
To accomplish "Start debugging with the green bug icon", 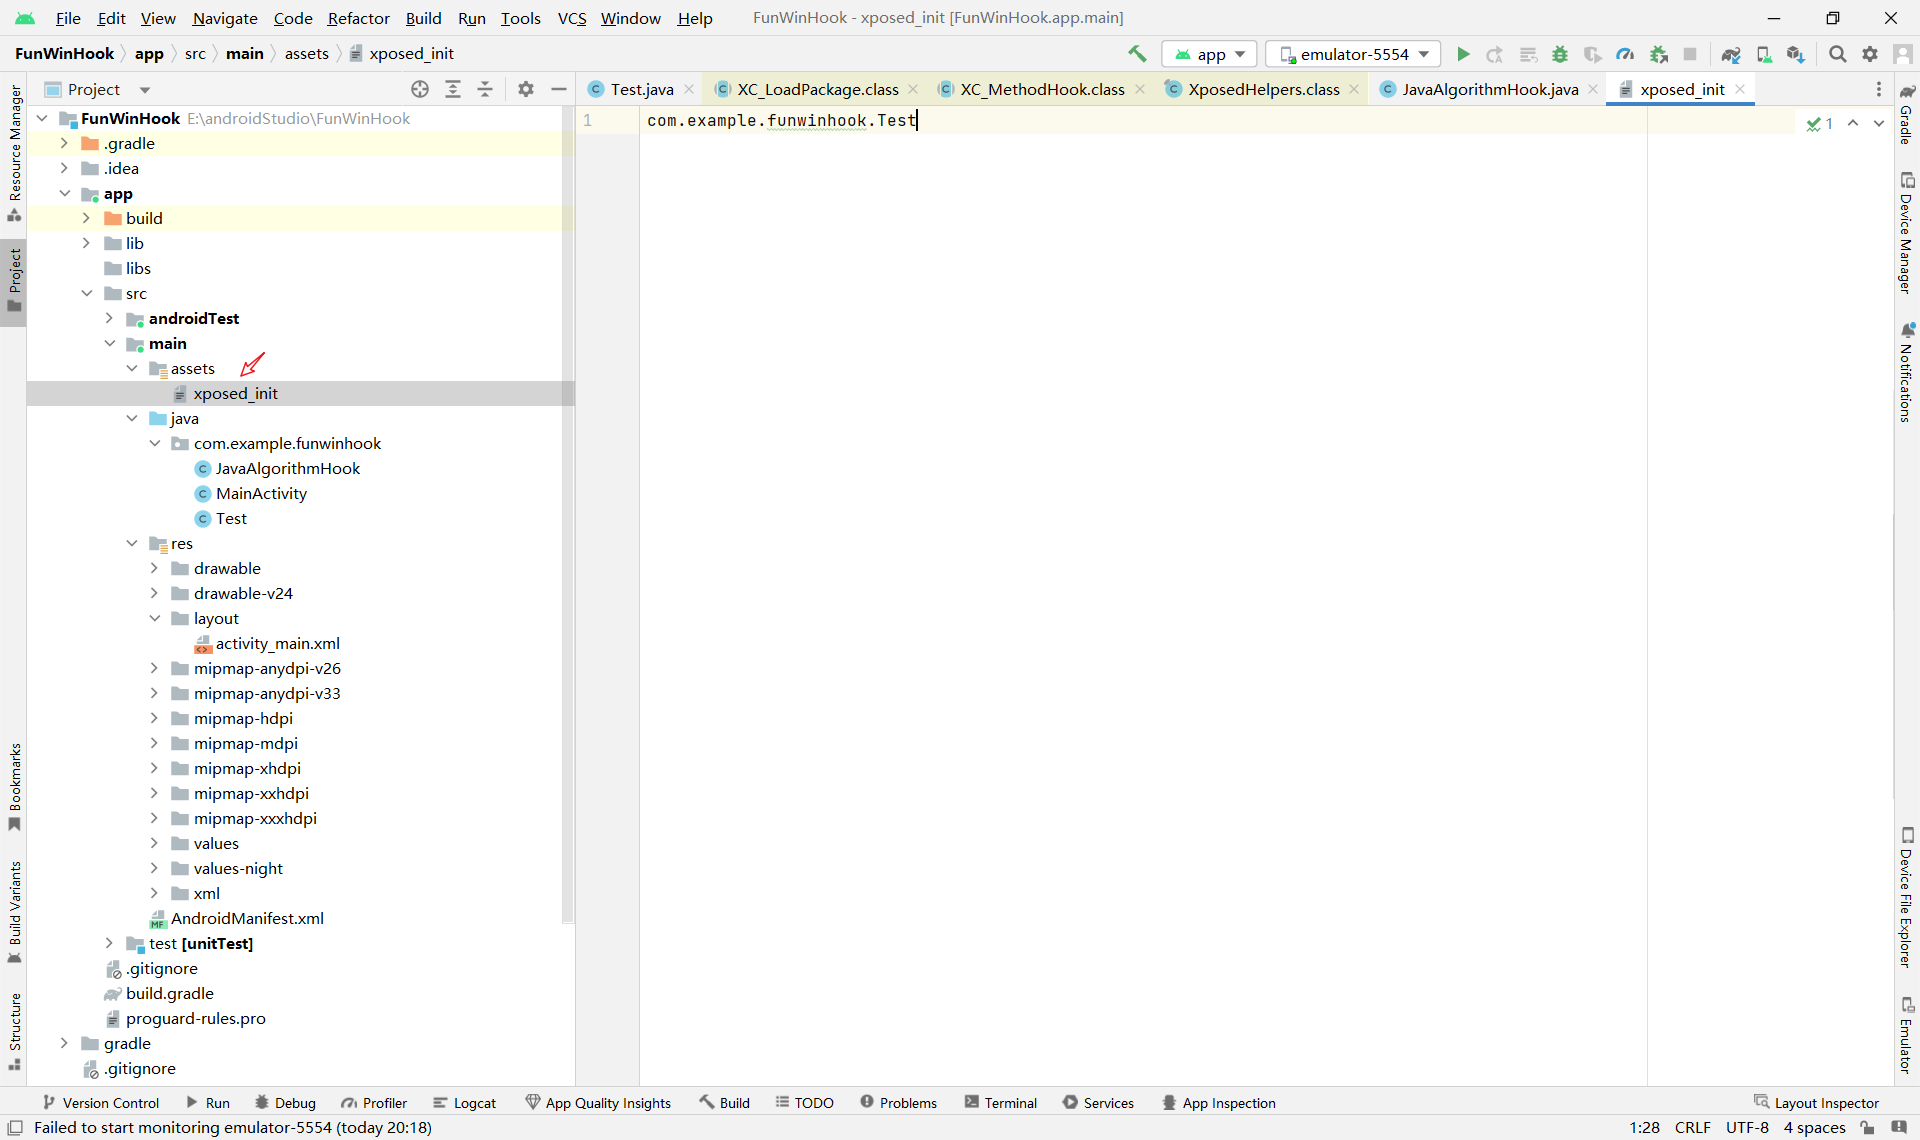I will tap(1560, 54).
